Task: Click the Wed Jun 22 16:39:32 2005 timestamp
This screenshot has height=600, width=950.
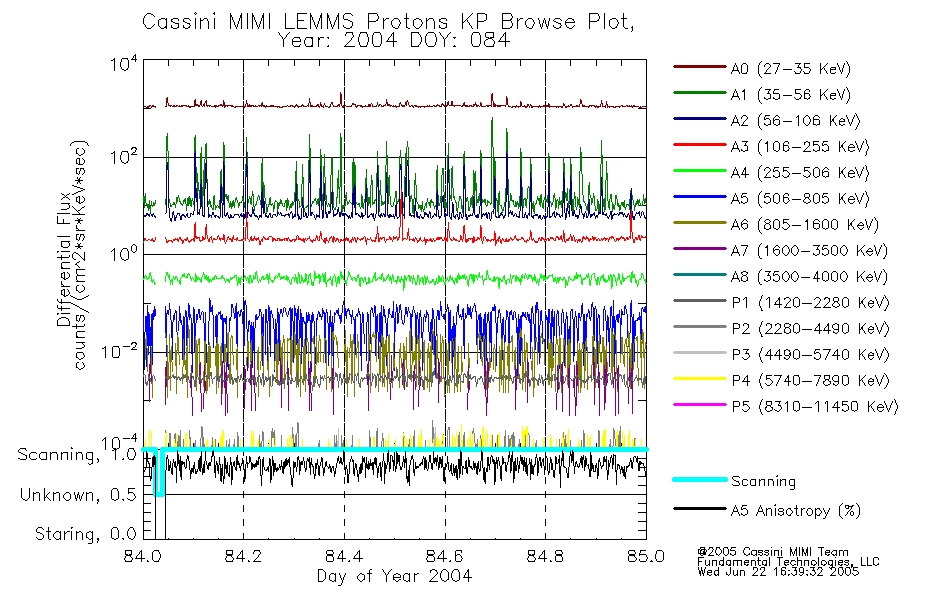Action: 779,572
